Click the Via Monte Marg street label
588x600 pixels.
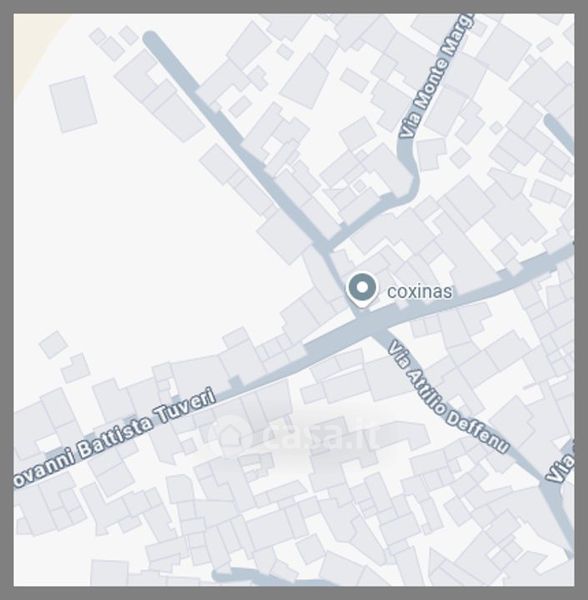[436, 76]
